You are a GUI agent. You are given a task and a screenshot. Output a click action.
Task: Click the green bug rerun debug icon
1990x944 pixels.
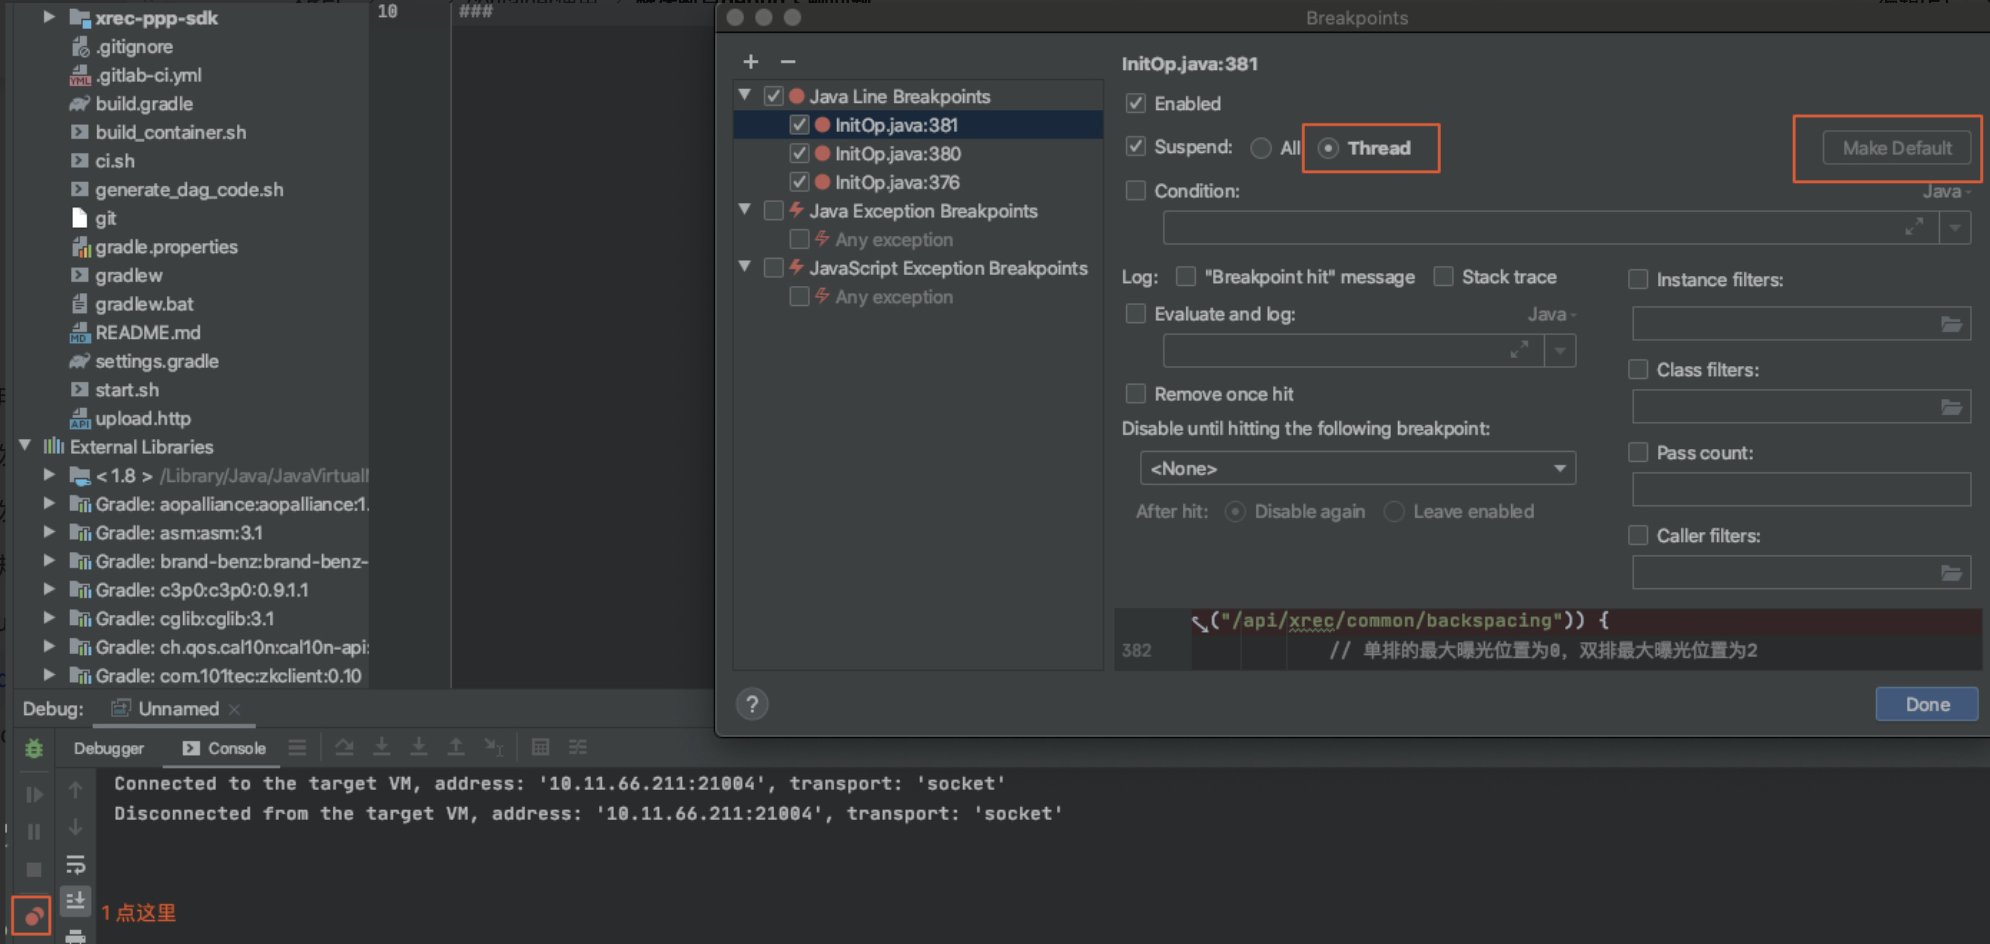[33, 748]
